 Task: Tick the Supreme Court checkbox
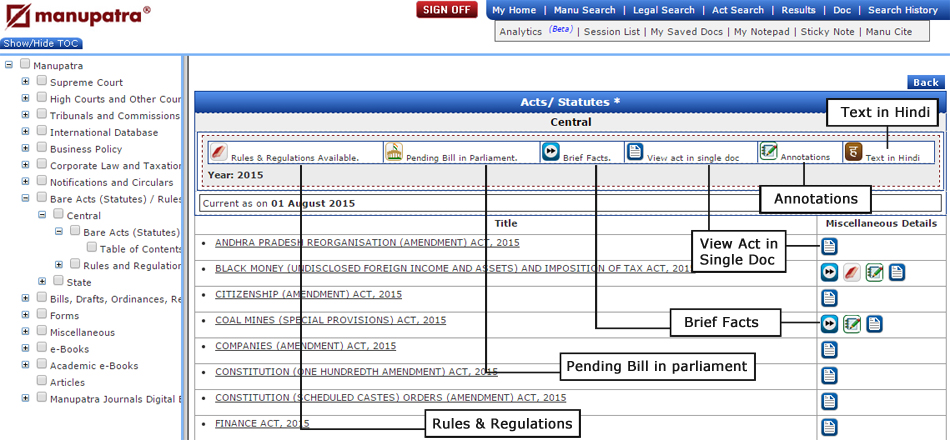pos(41,80)
